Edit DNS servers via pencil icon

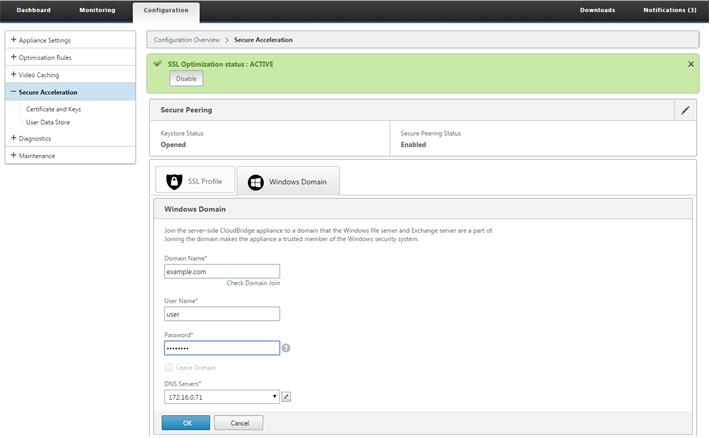coord(286,397)
